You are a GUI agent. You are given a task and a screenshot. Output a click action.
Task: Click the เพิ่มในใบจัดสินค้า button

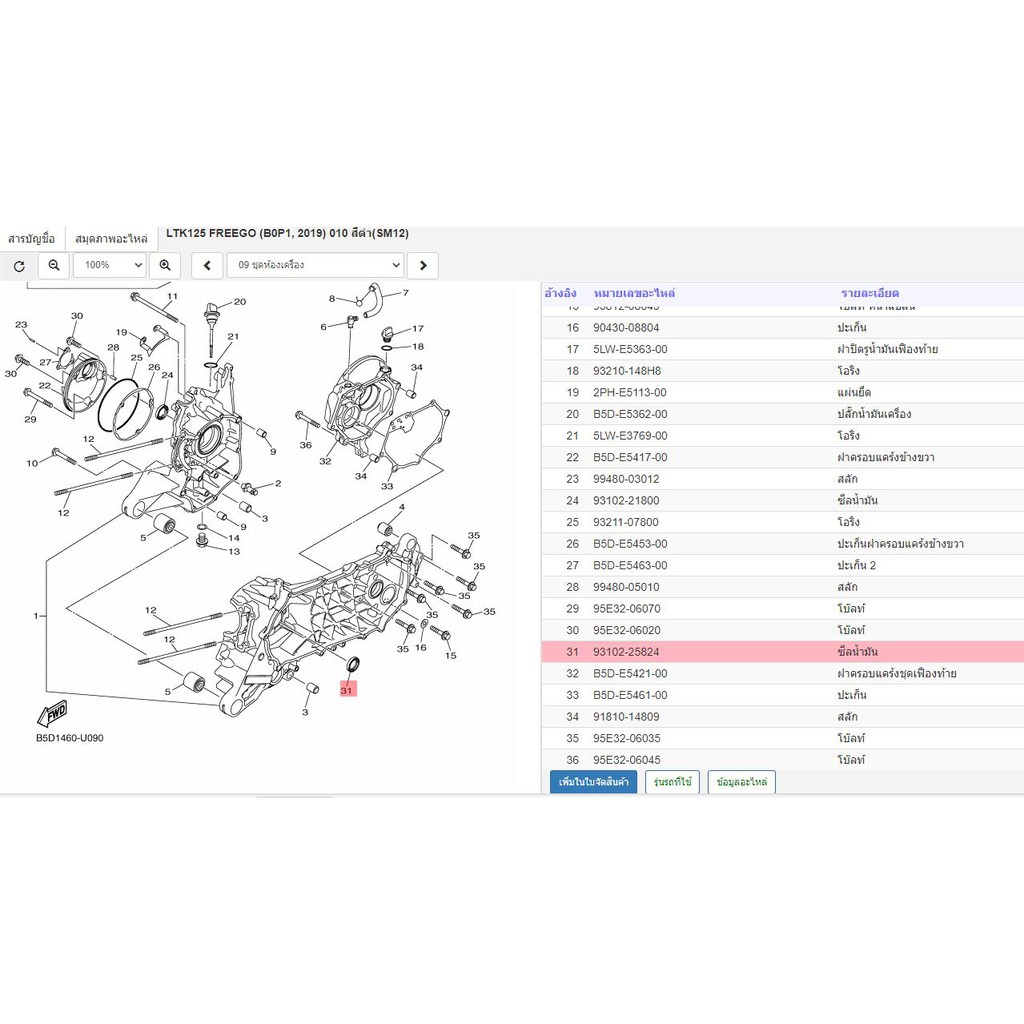point(594,782)
